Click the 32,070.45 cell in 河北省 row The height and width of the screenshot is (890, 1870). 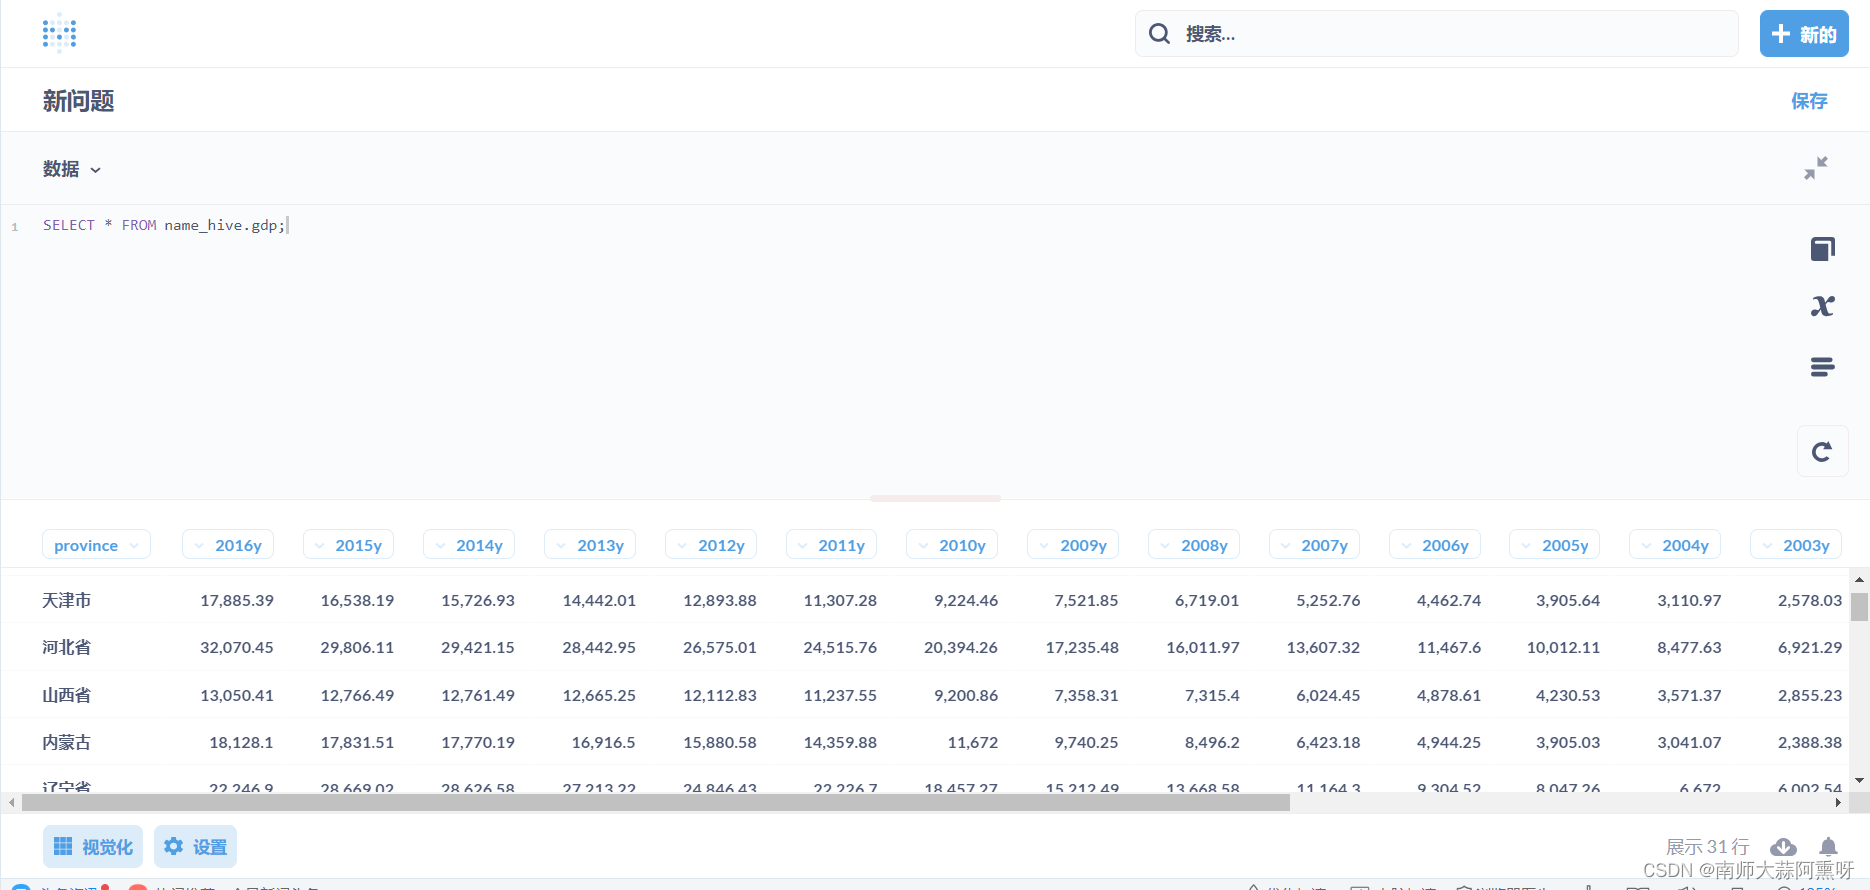click(237, 647)
